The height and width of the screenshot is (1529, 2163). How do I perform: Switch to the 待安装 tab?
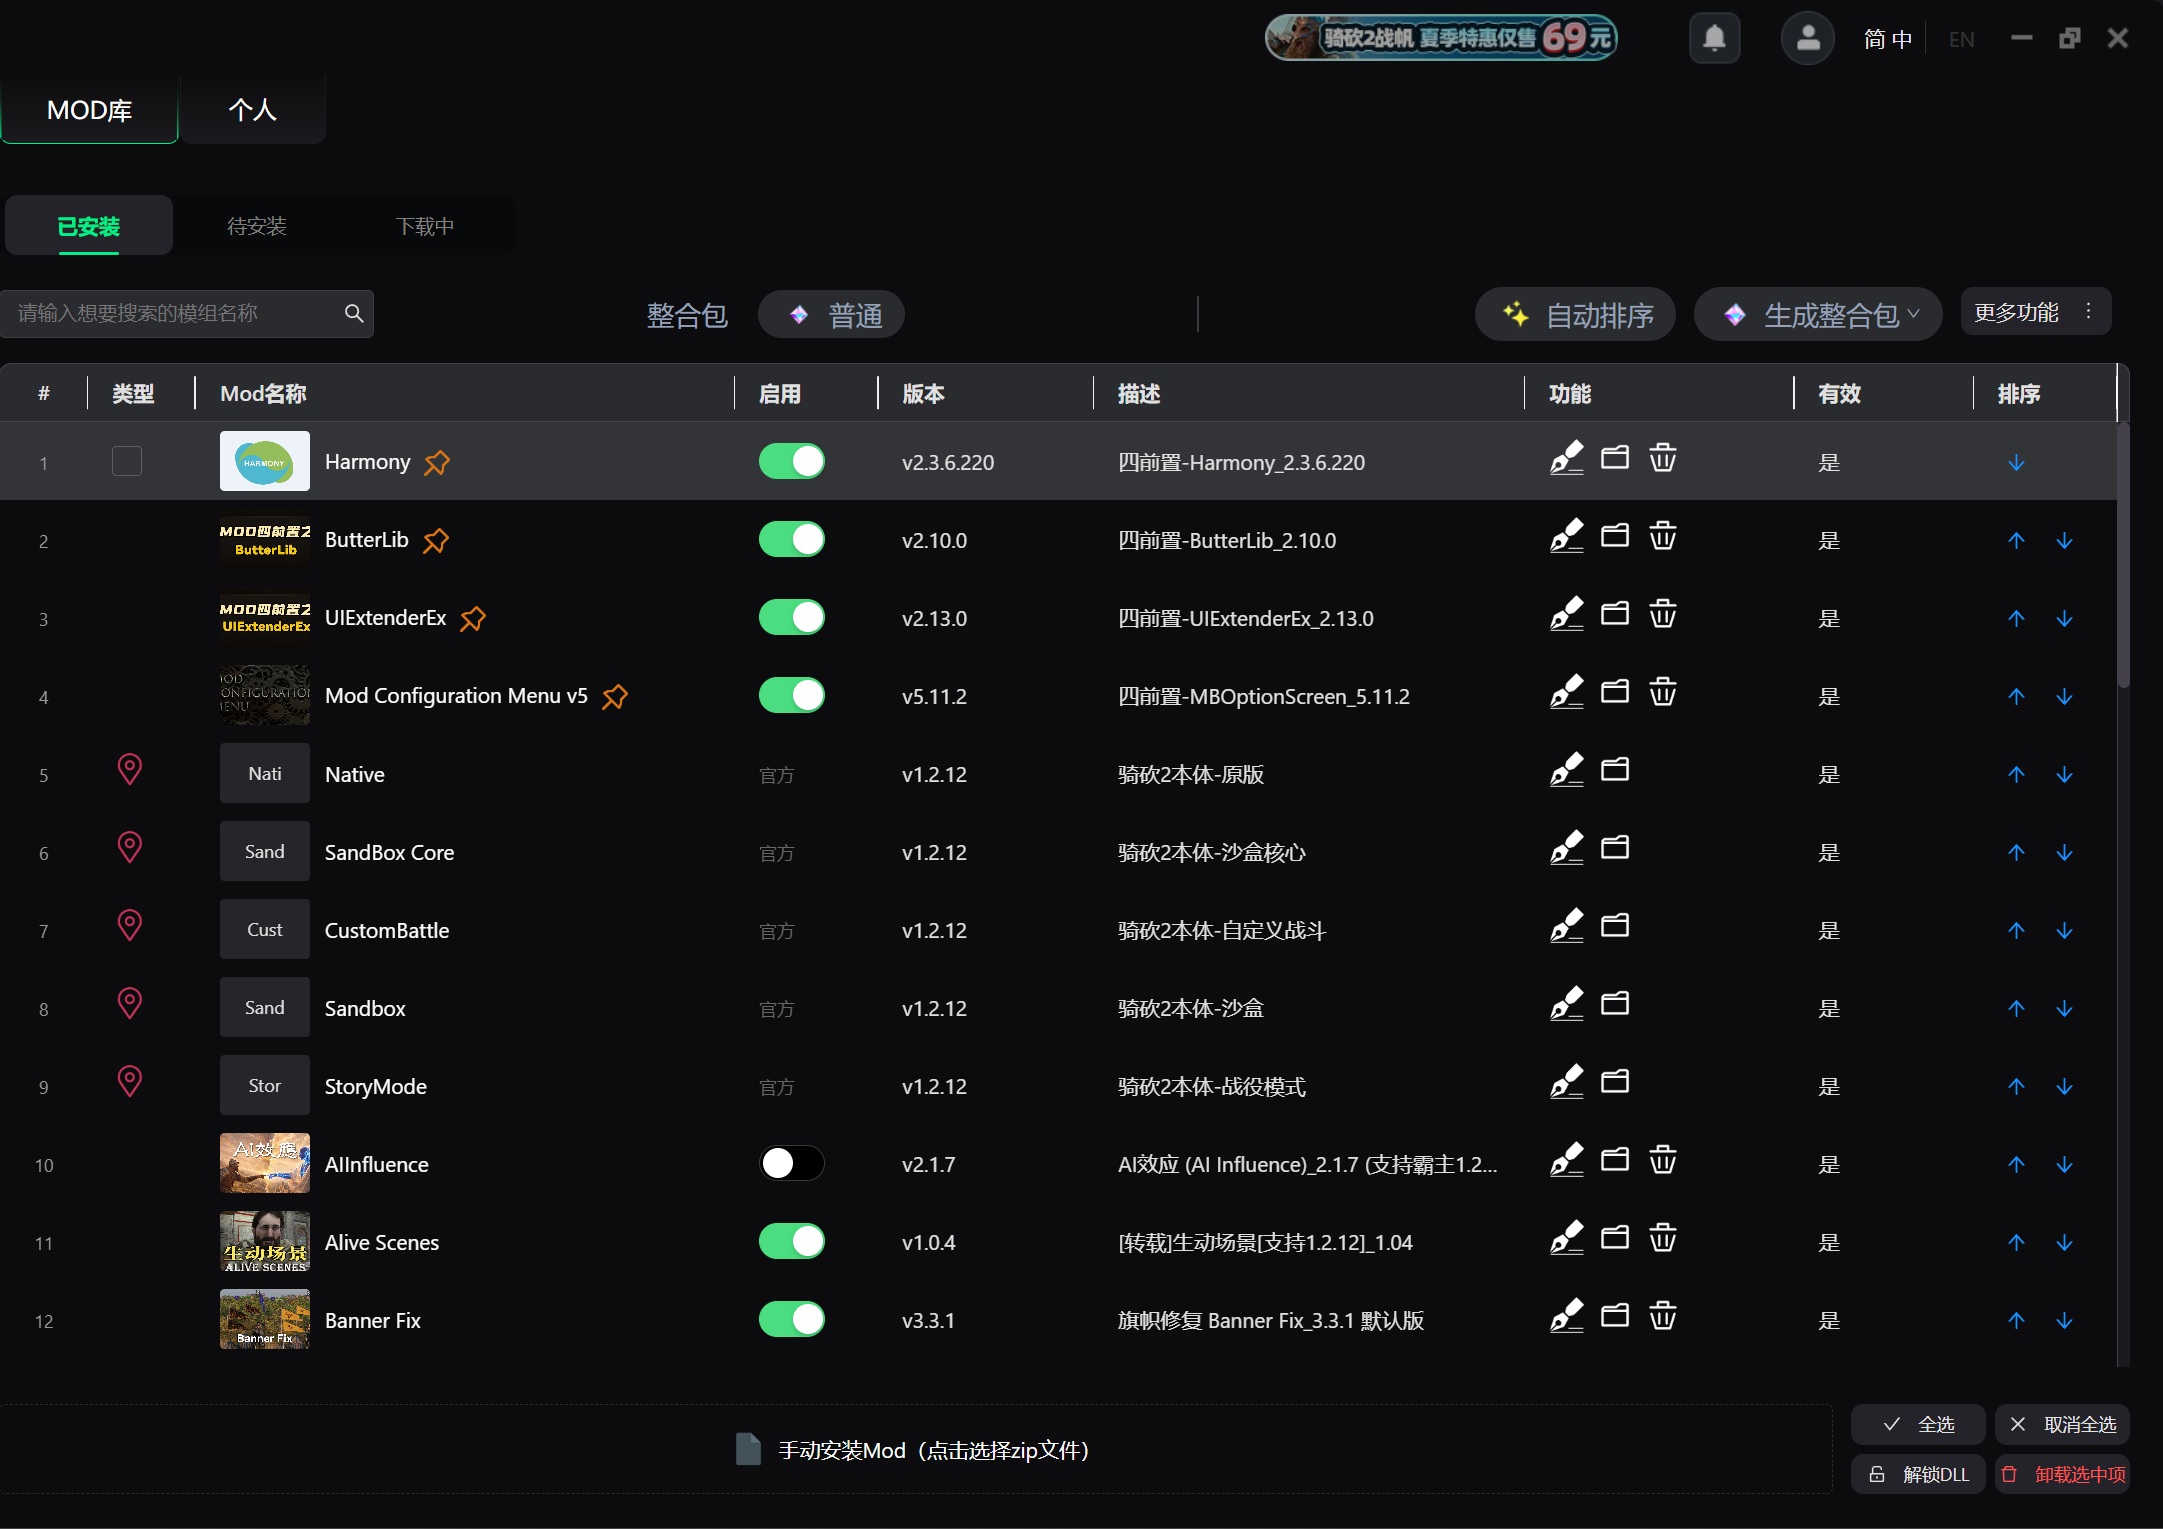tap(257, 226)
